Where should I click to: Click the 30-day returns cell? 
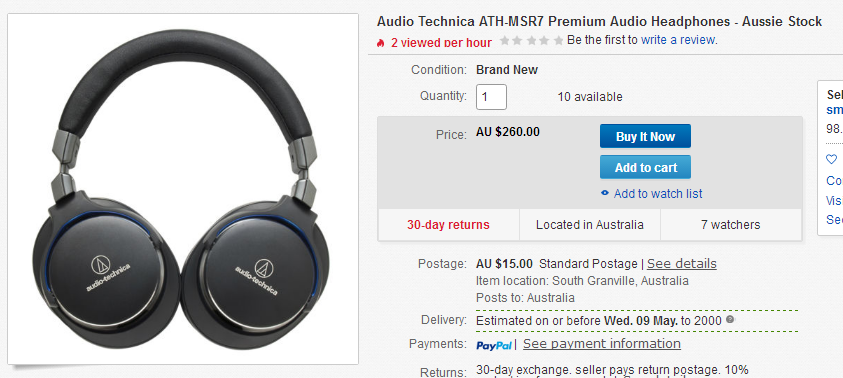pyautogui.click(x=448, y=225)
